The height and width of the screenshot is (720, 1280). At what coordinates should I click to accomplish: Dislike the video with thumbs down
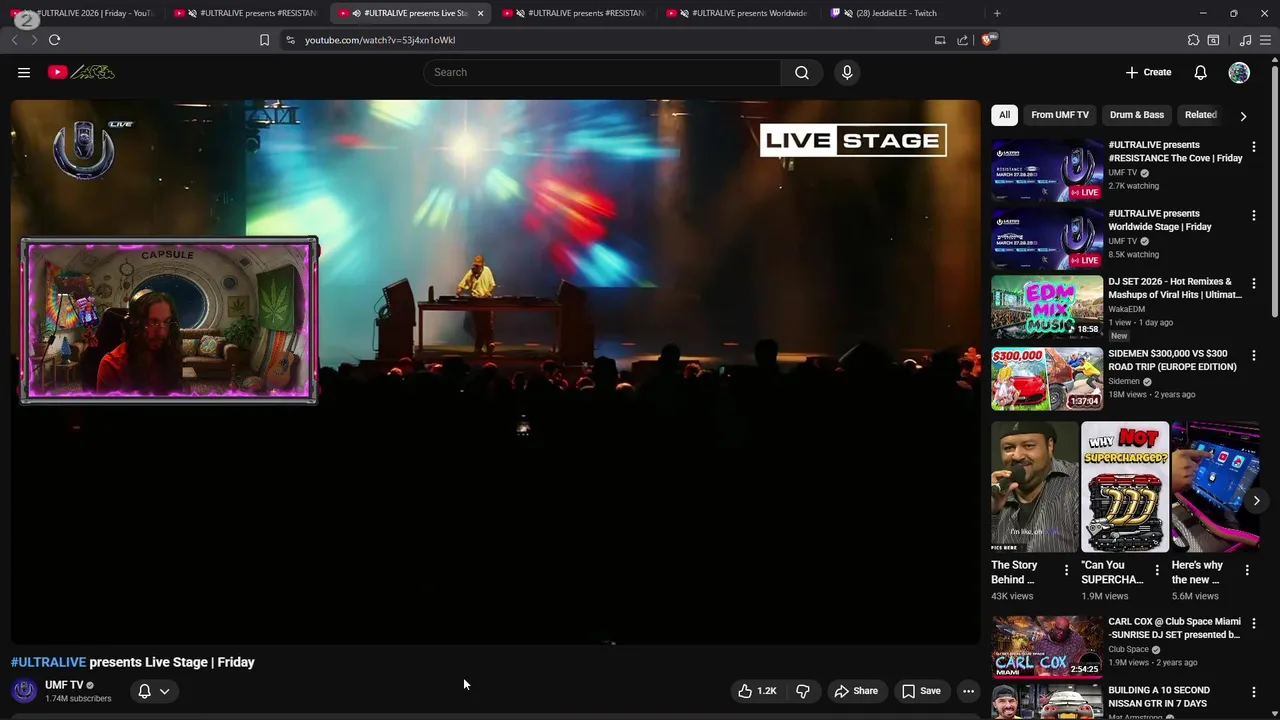click(x=802, y=691)
